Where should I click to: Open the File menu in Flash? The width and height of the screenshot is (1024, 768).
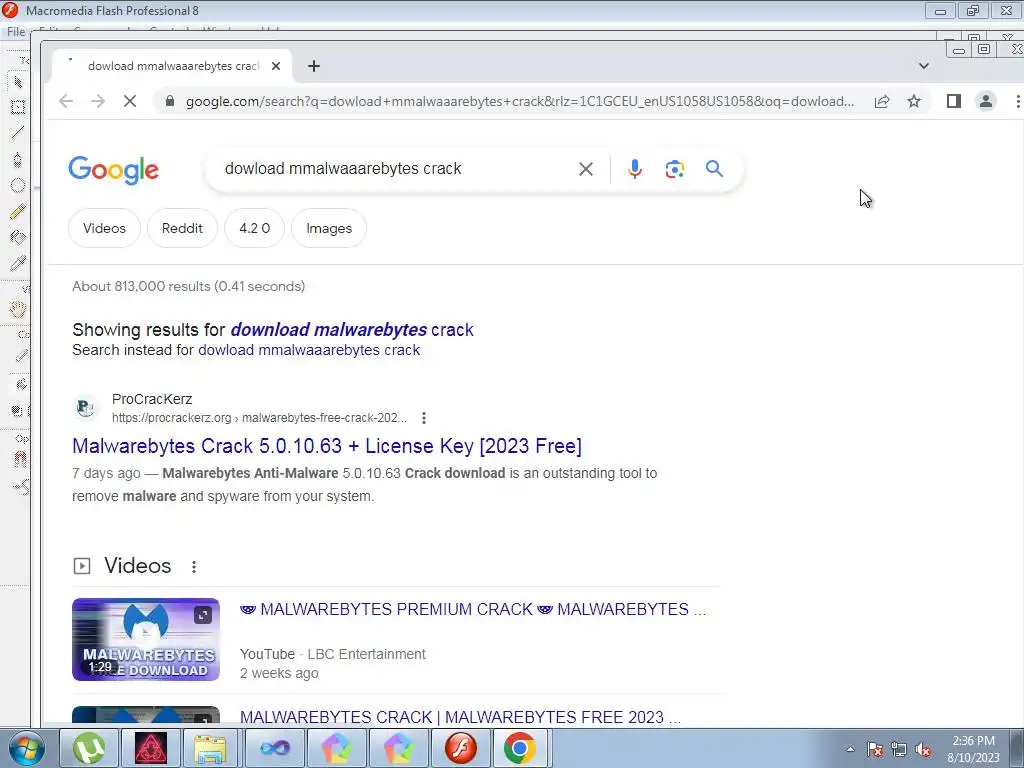(16, 31)
